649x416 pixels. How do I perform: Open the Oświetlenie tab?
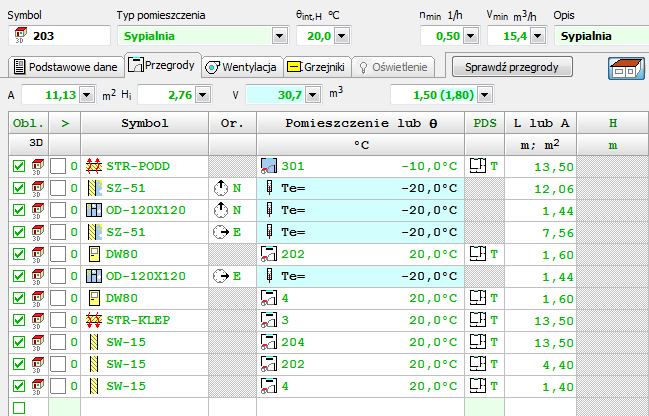[x=393, y=67]
